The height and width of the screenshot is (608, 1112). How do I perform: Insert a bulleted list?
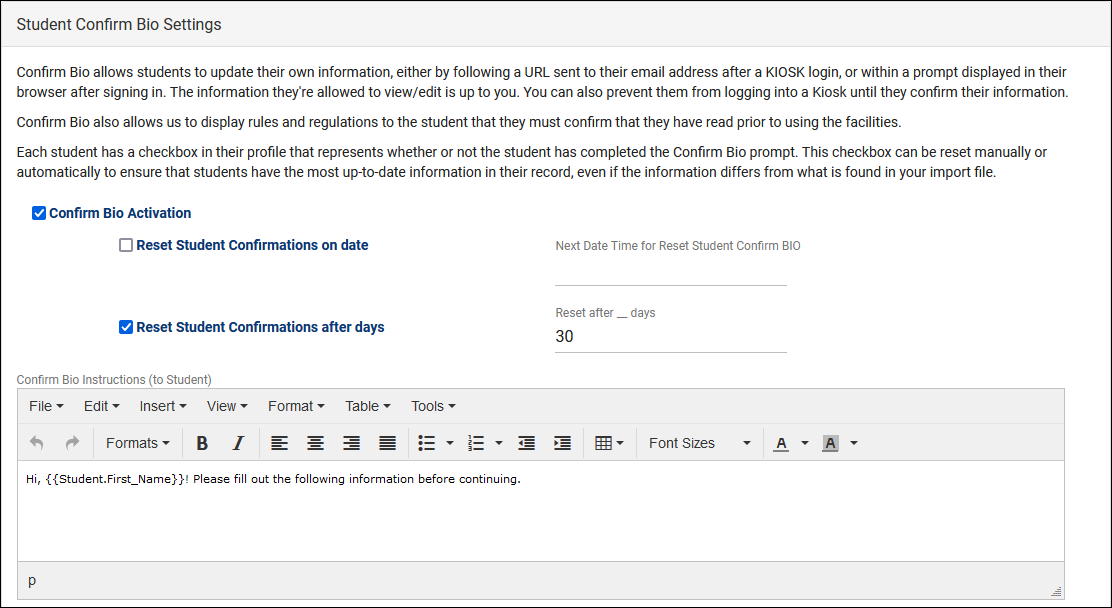(x=426, y=443)
